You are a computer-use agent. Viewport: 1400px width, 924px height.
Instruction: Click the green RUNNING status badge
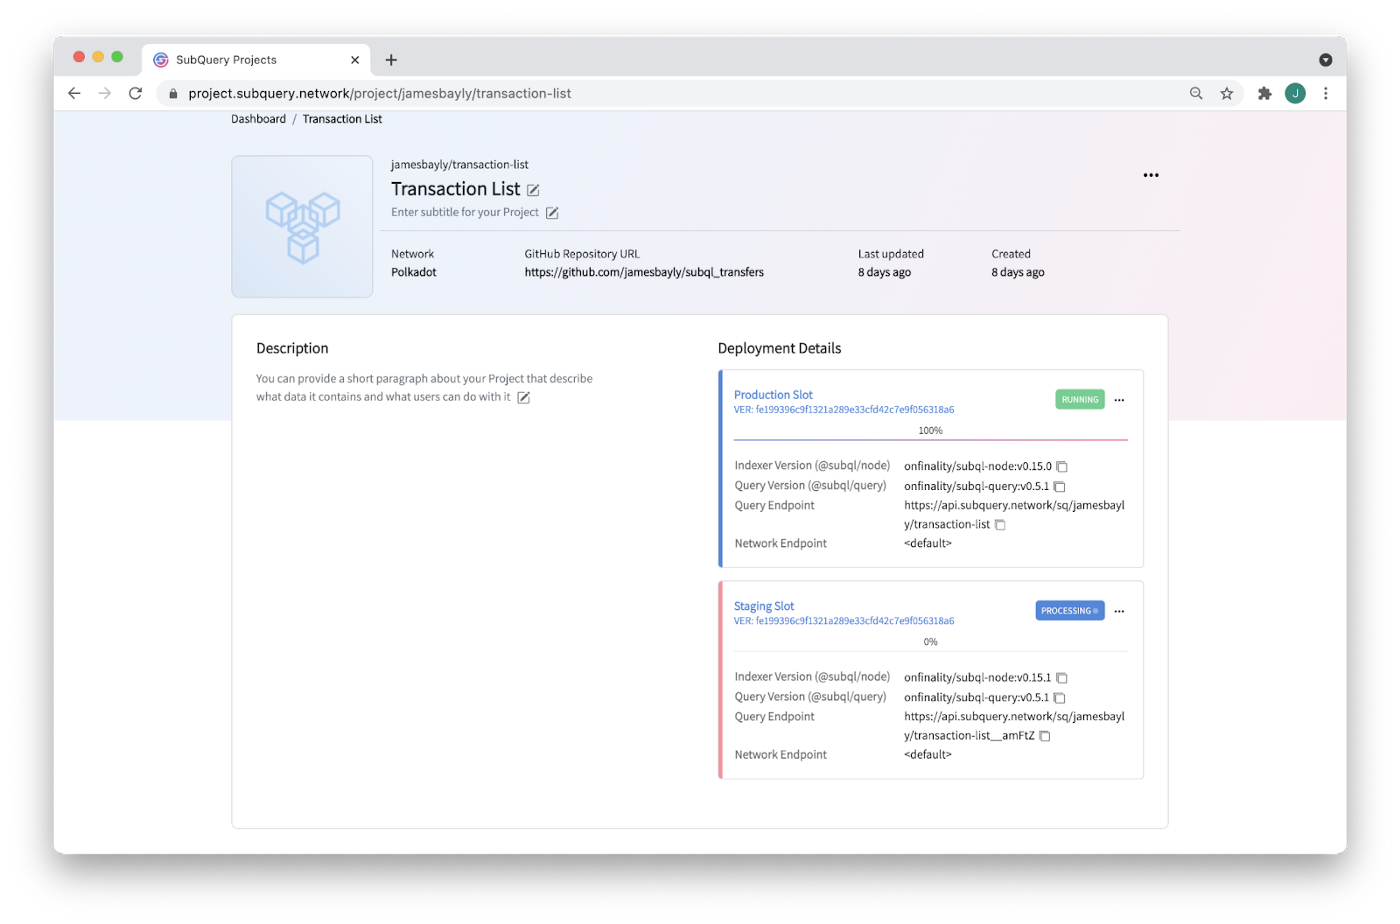click(x=1080, y=400)
